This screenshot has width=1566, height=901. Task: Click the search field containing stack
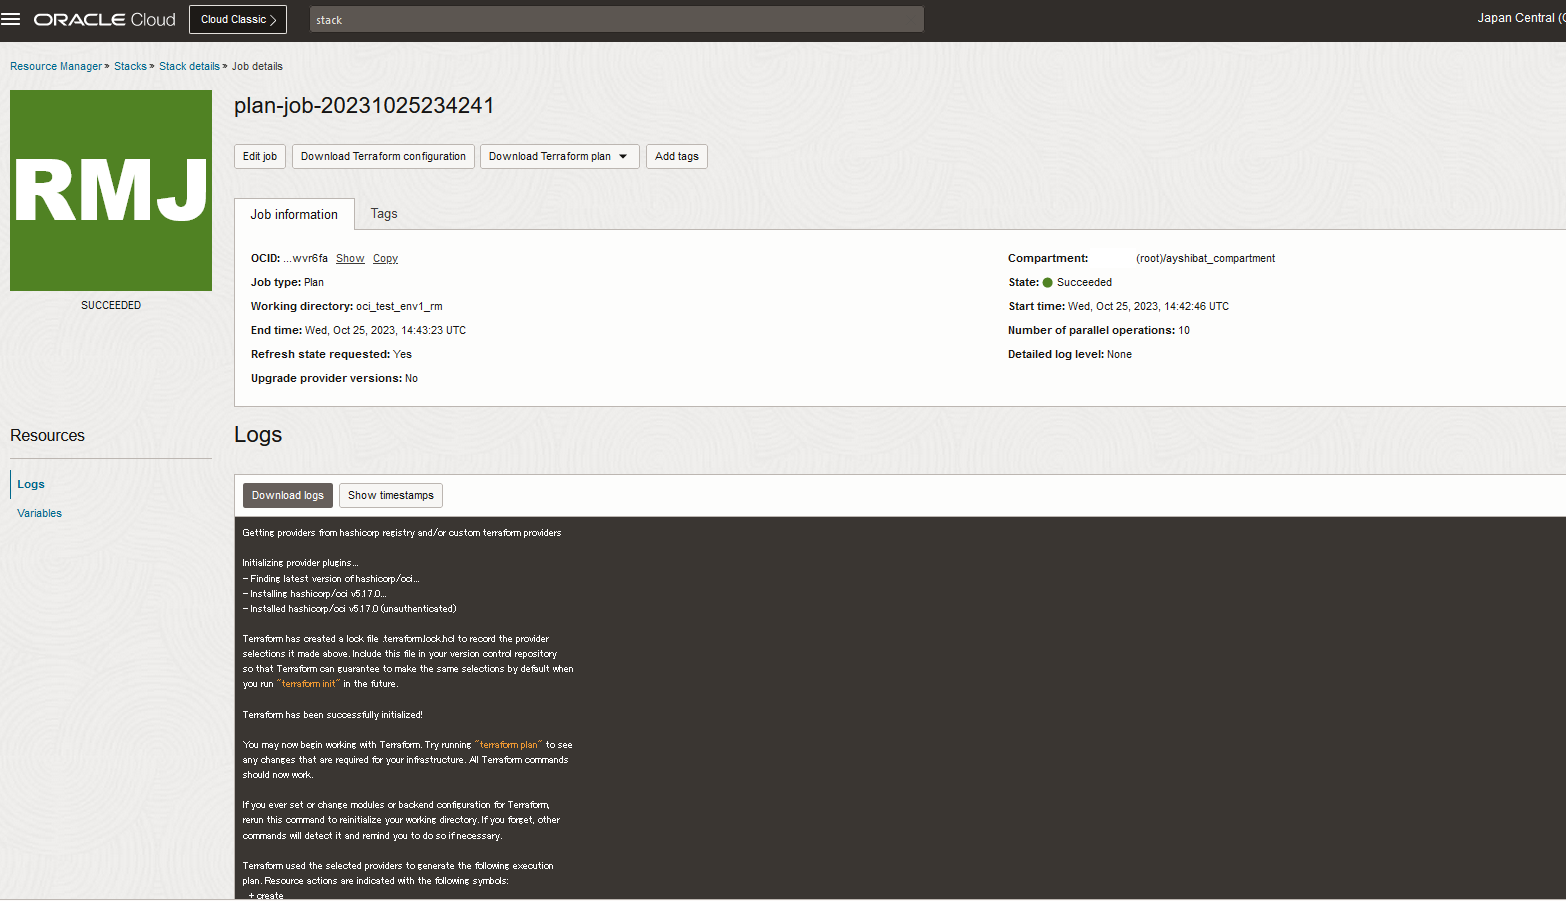pos(616,19)
